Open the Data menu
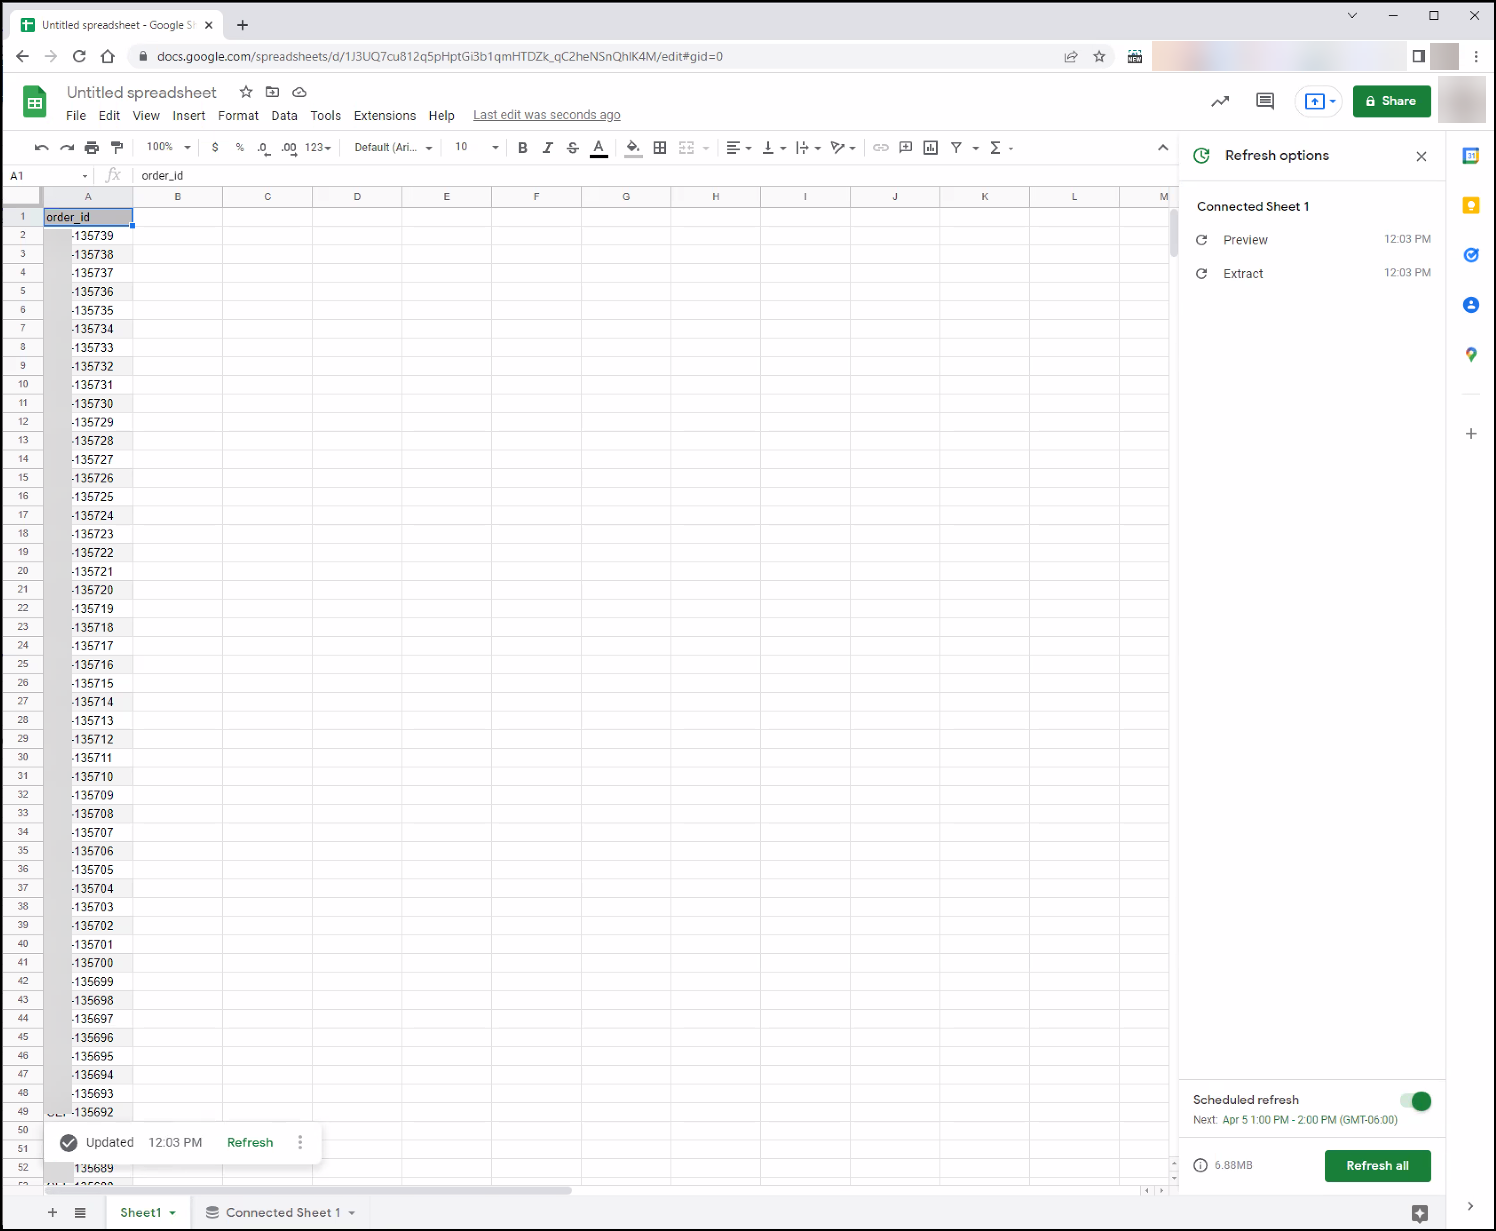This screenshot has width=1496, height=1231. point(285,116)
